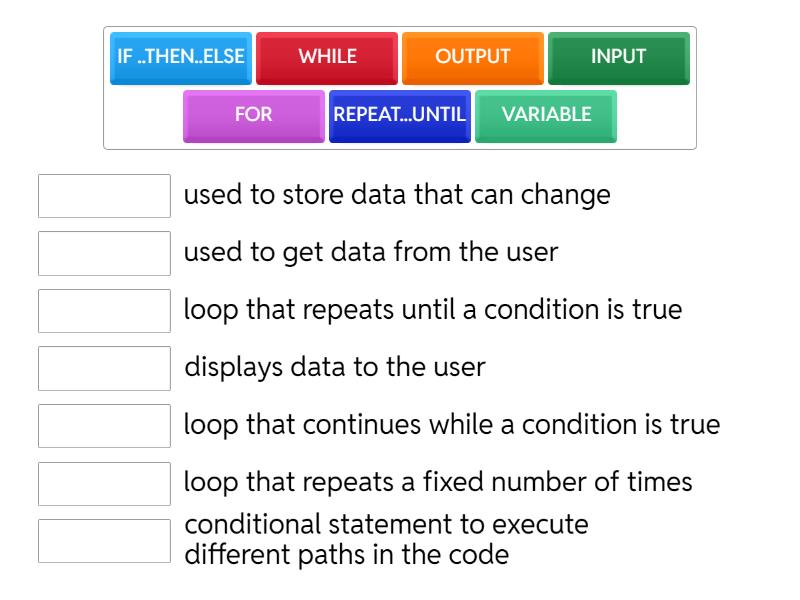The height and width of the screenshot is (600, 800).
Task: Click answer box for 'repeats until a condition is true'
Action: (104, 311)
